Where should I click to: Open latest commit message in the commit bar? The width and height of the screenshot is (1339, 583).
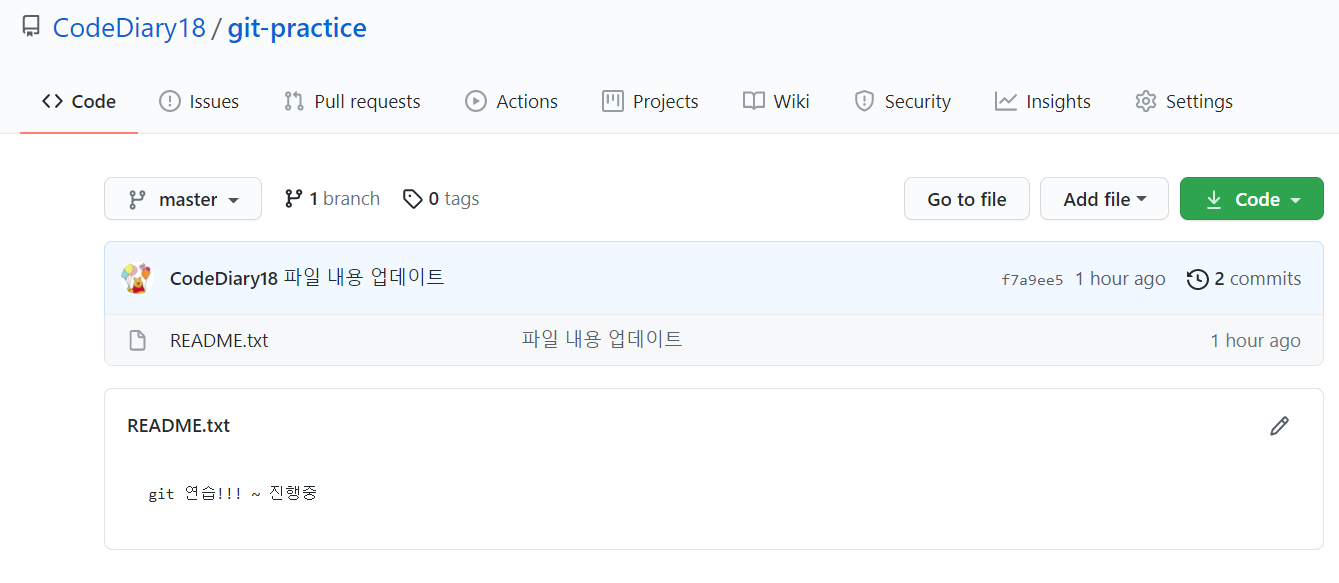[364, 278]
